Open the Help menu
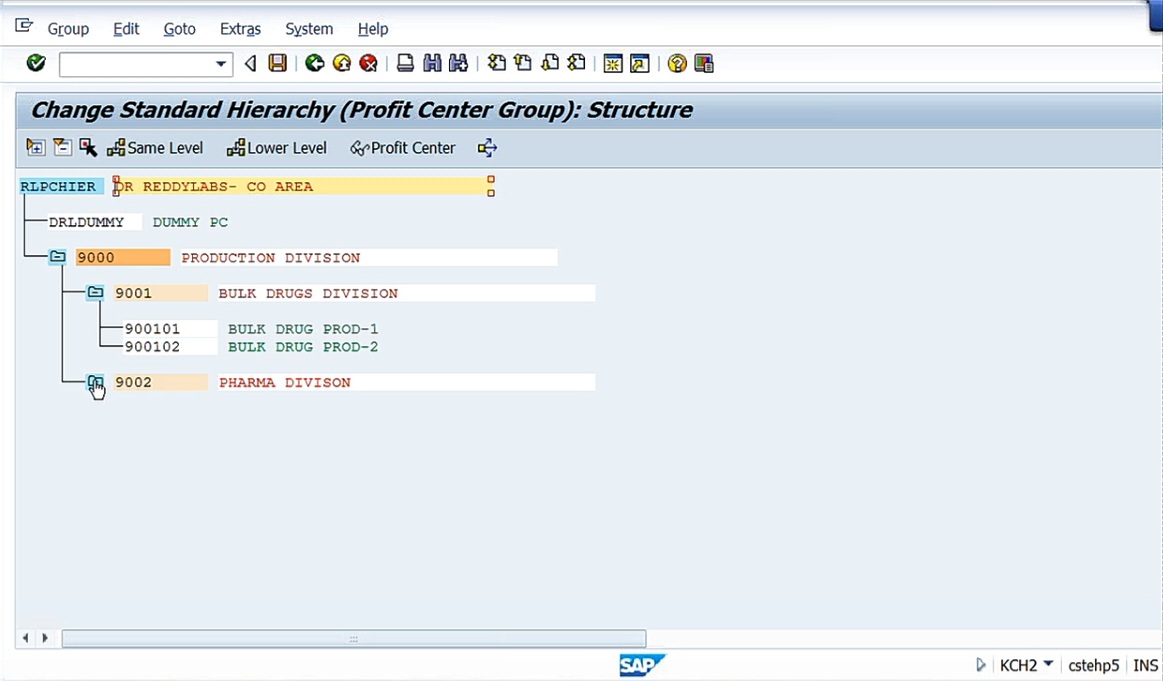Screen dimensions: 1163x681 tap(373, 29)
